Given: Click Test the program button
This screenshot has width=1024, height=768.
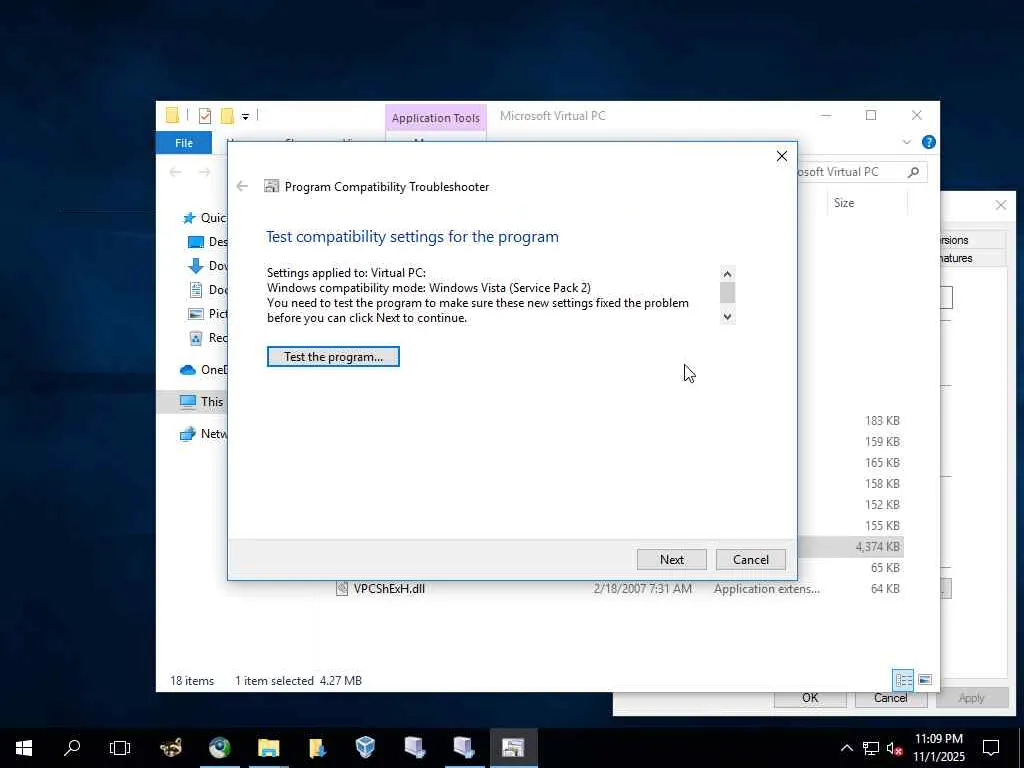Looking at the screenshot, I should [333, 357].
